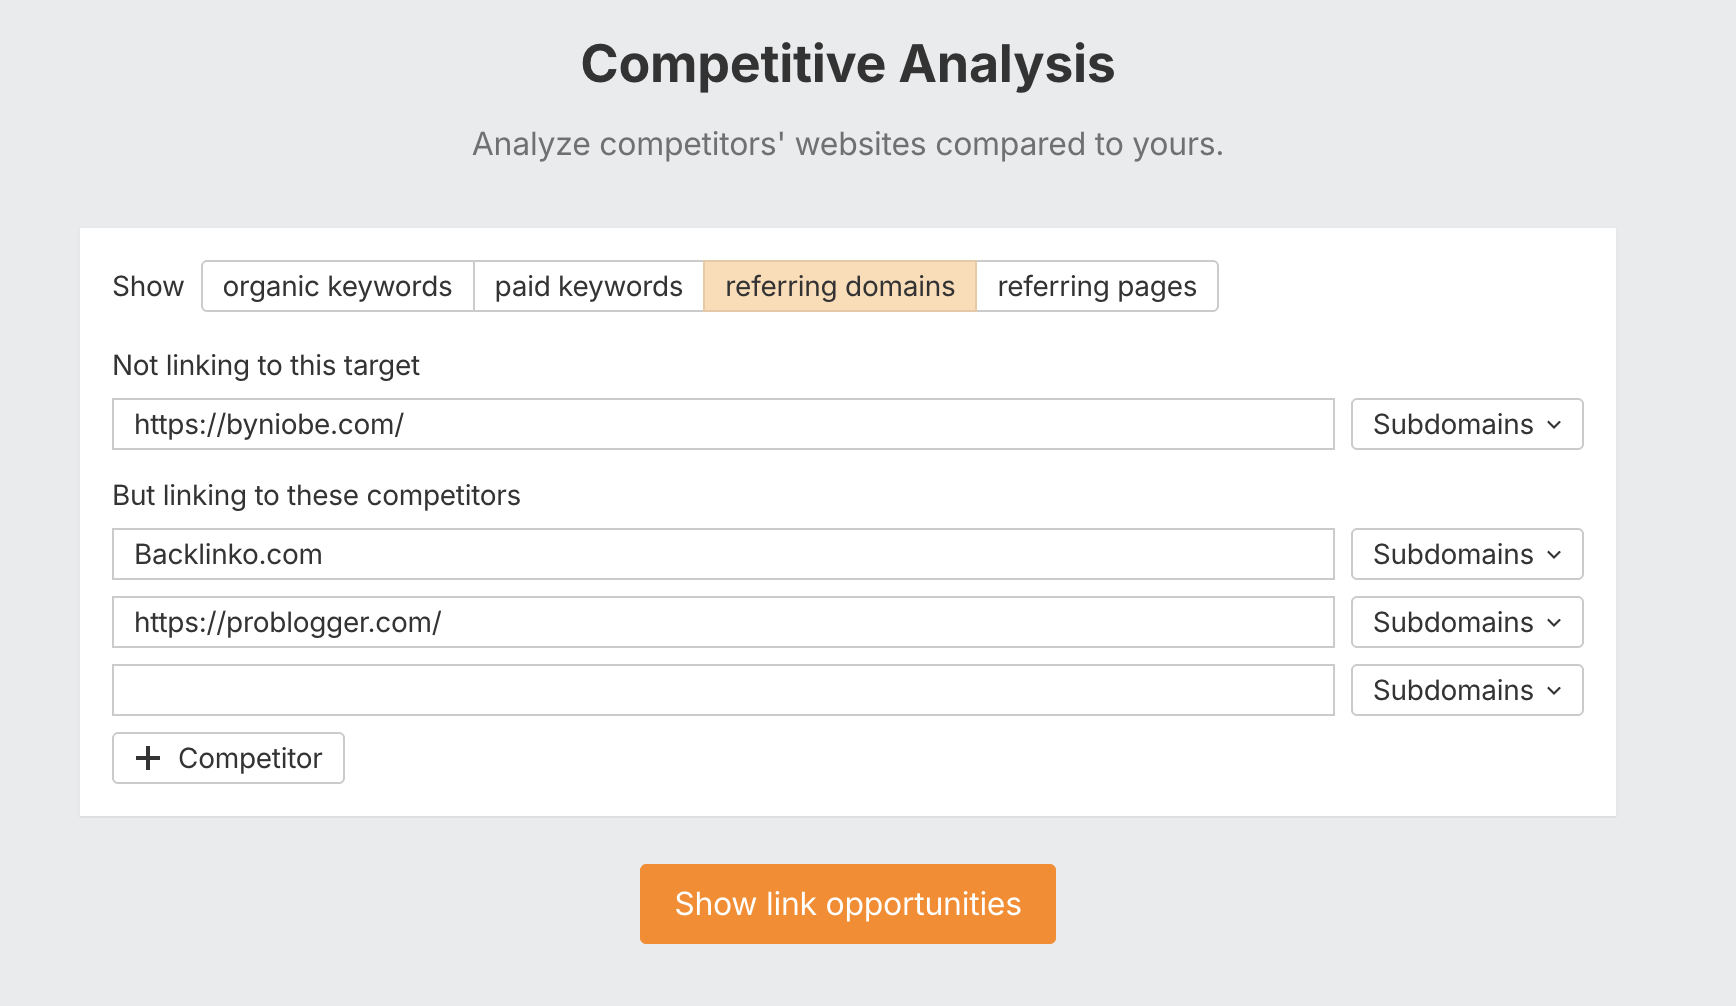Click the plus icon on Competitor button
Image resolution: width=1736 pixels, height=1006 pixels.
pyautogui.click(x=148, y=758)
